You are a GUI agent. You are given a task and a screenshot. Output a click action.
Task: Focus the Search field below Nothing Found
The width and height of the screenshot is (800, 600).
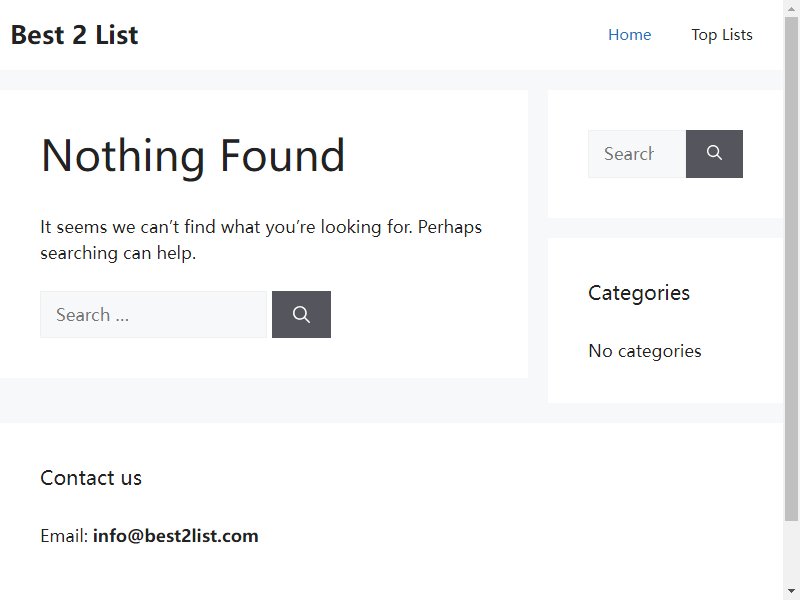click(x=154, y=314)
